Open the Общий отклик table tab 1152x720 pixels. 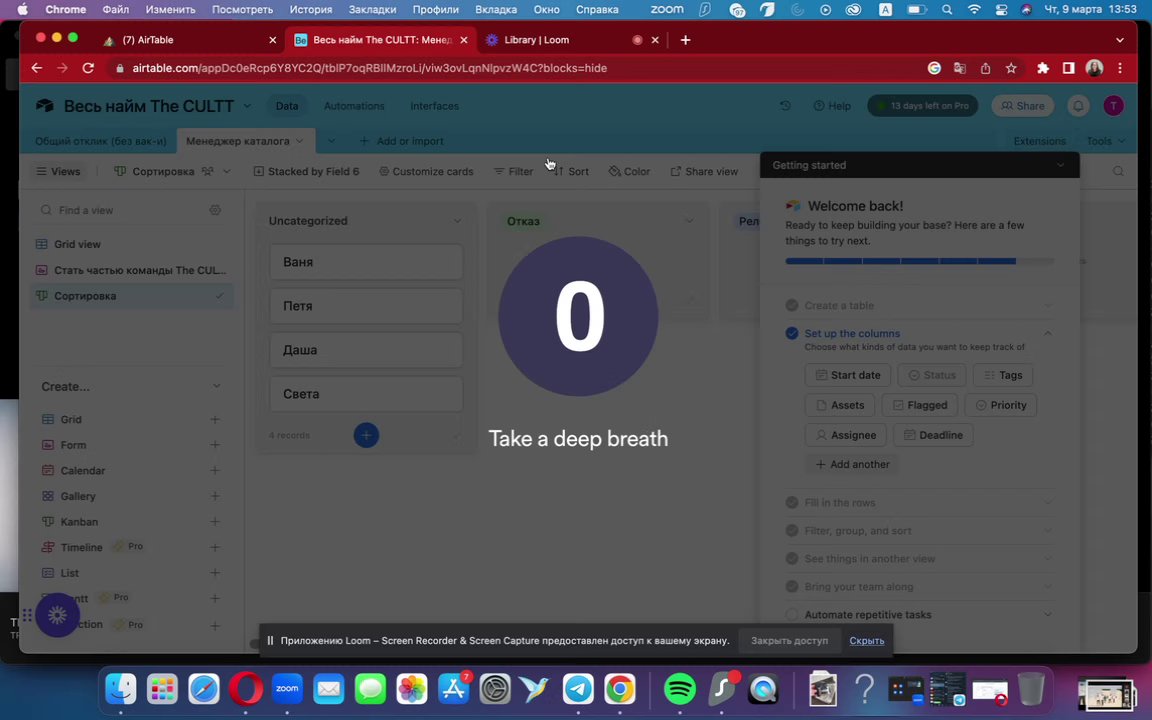coord(101,141)
